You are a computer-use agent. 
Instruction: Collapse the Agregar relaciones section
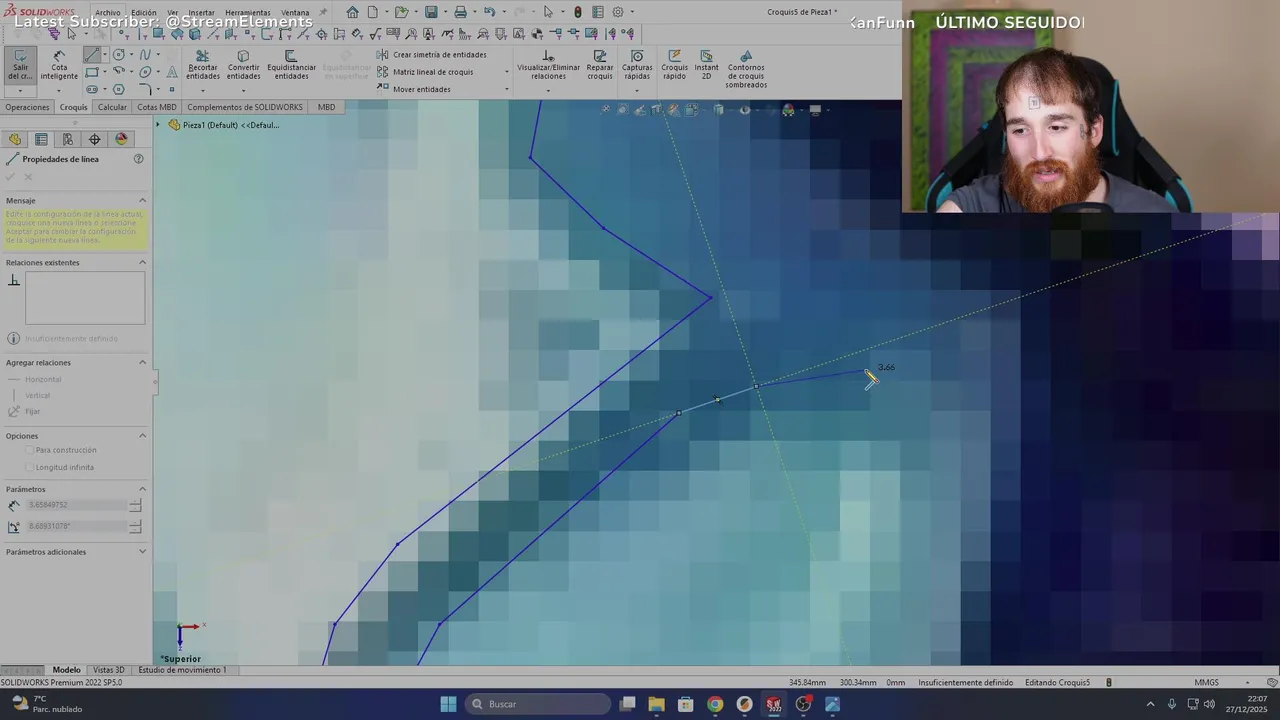coord(142,362)
